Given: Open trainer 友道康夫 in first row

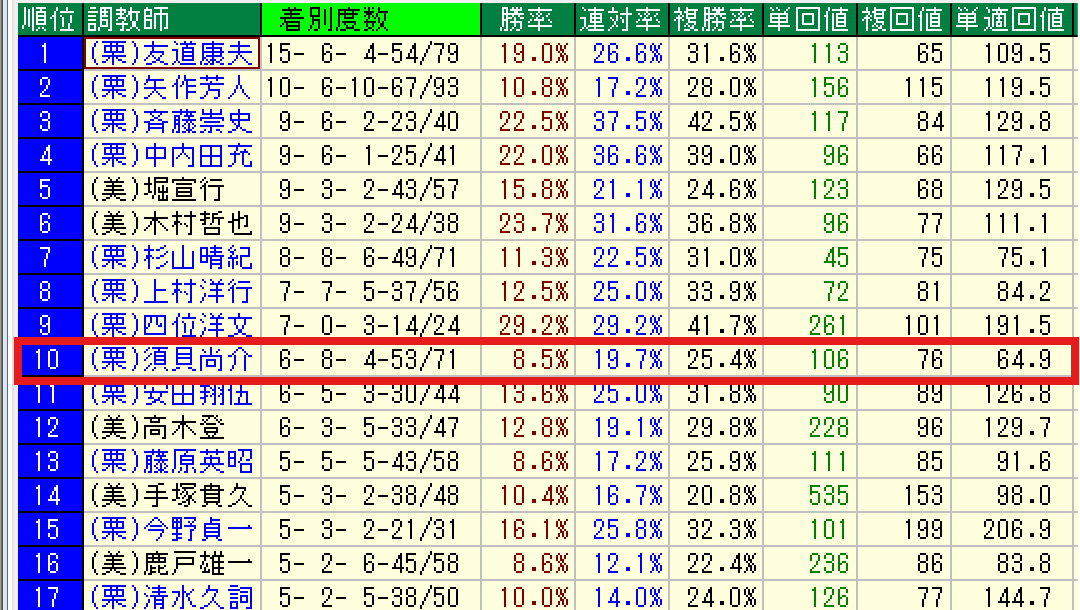Looking at the screenshot, I should 171,53.
